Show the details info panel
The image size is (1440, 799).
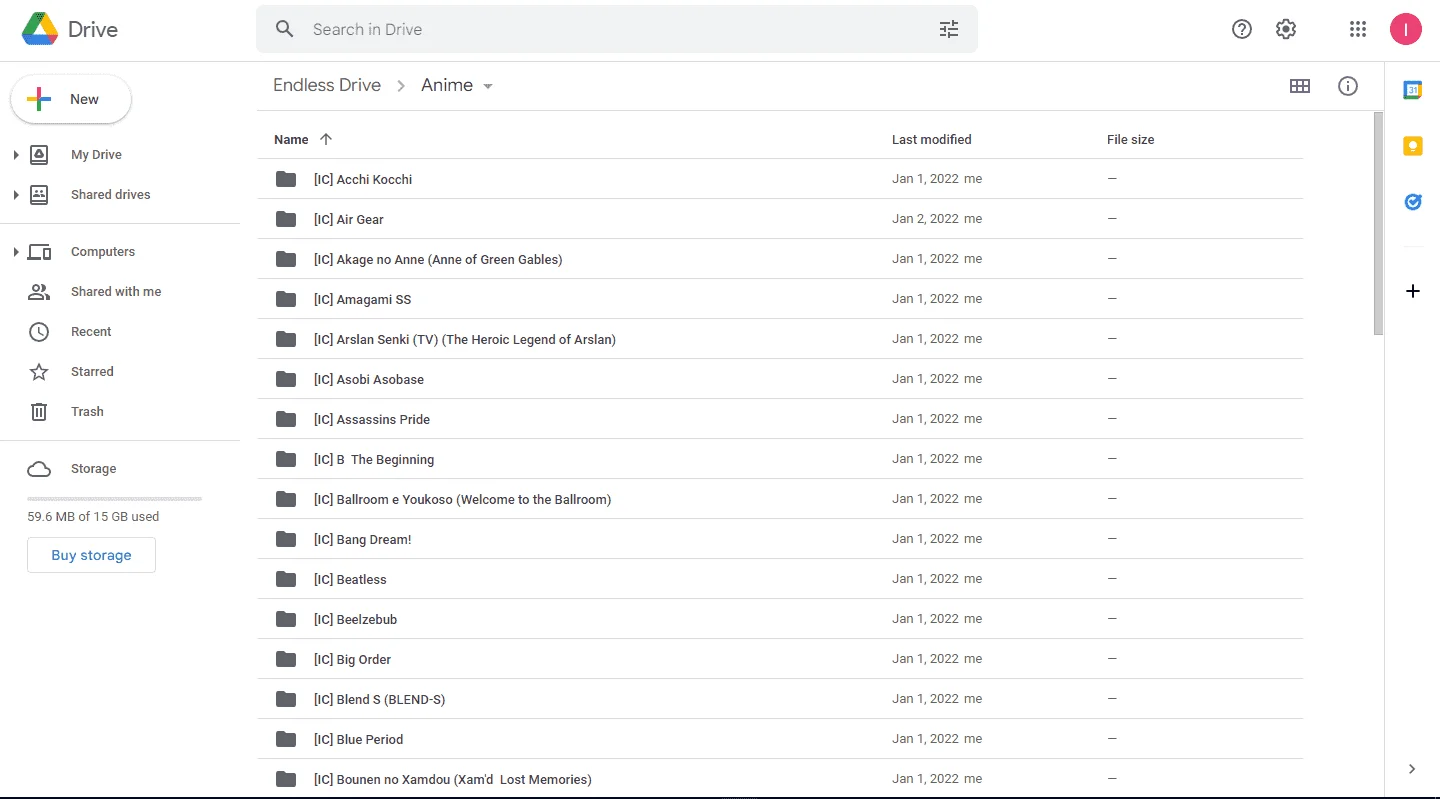tap(1348, 86)
